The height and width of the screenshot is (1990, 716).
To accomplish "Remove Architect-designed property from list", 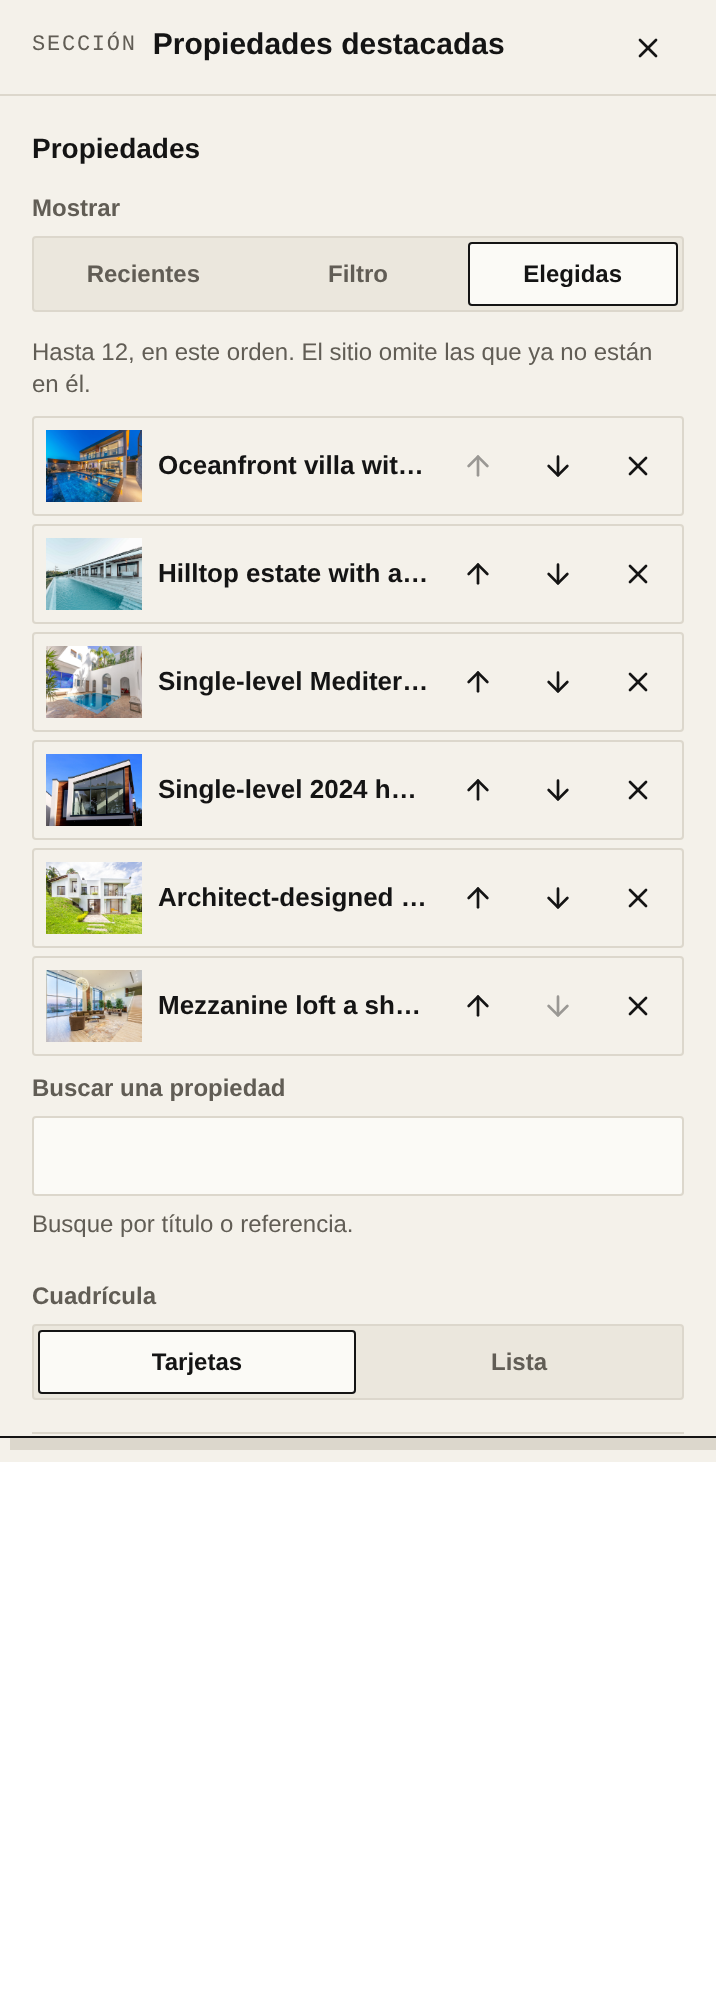I will [x=638, y=898].
